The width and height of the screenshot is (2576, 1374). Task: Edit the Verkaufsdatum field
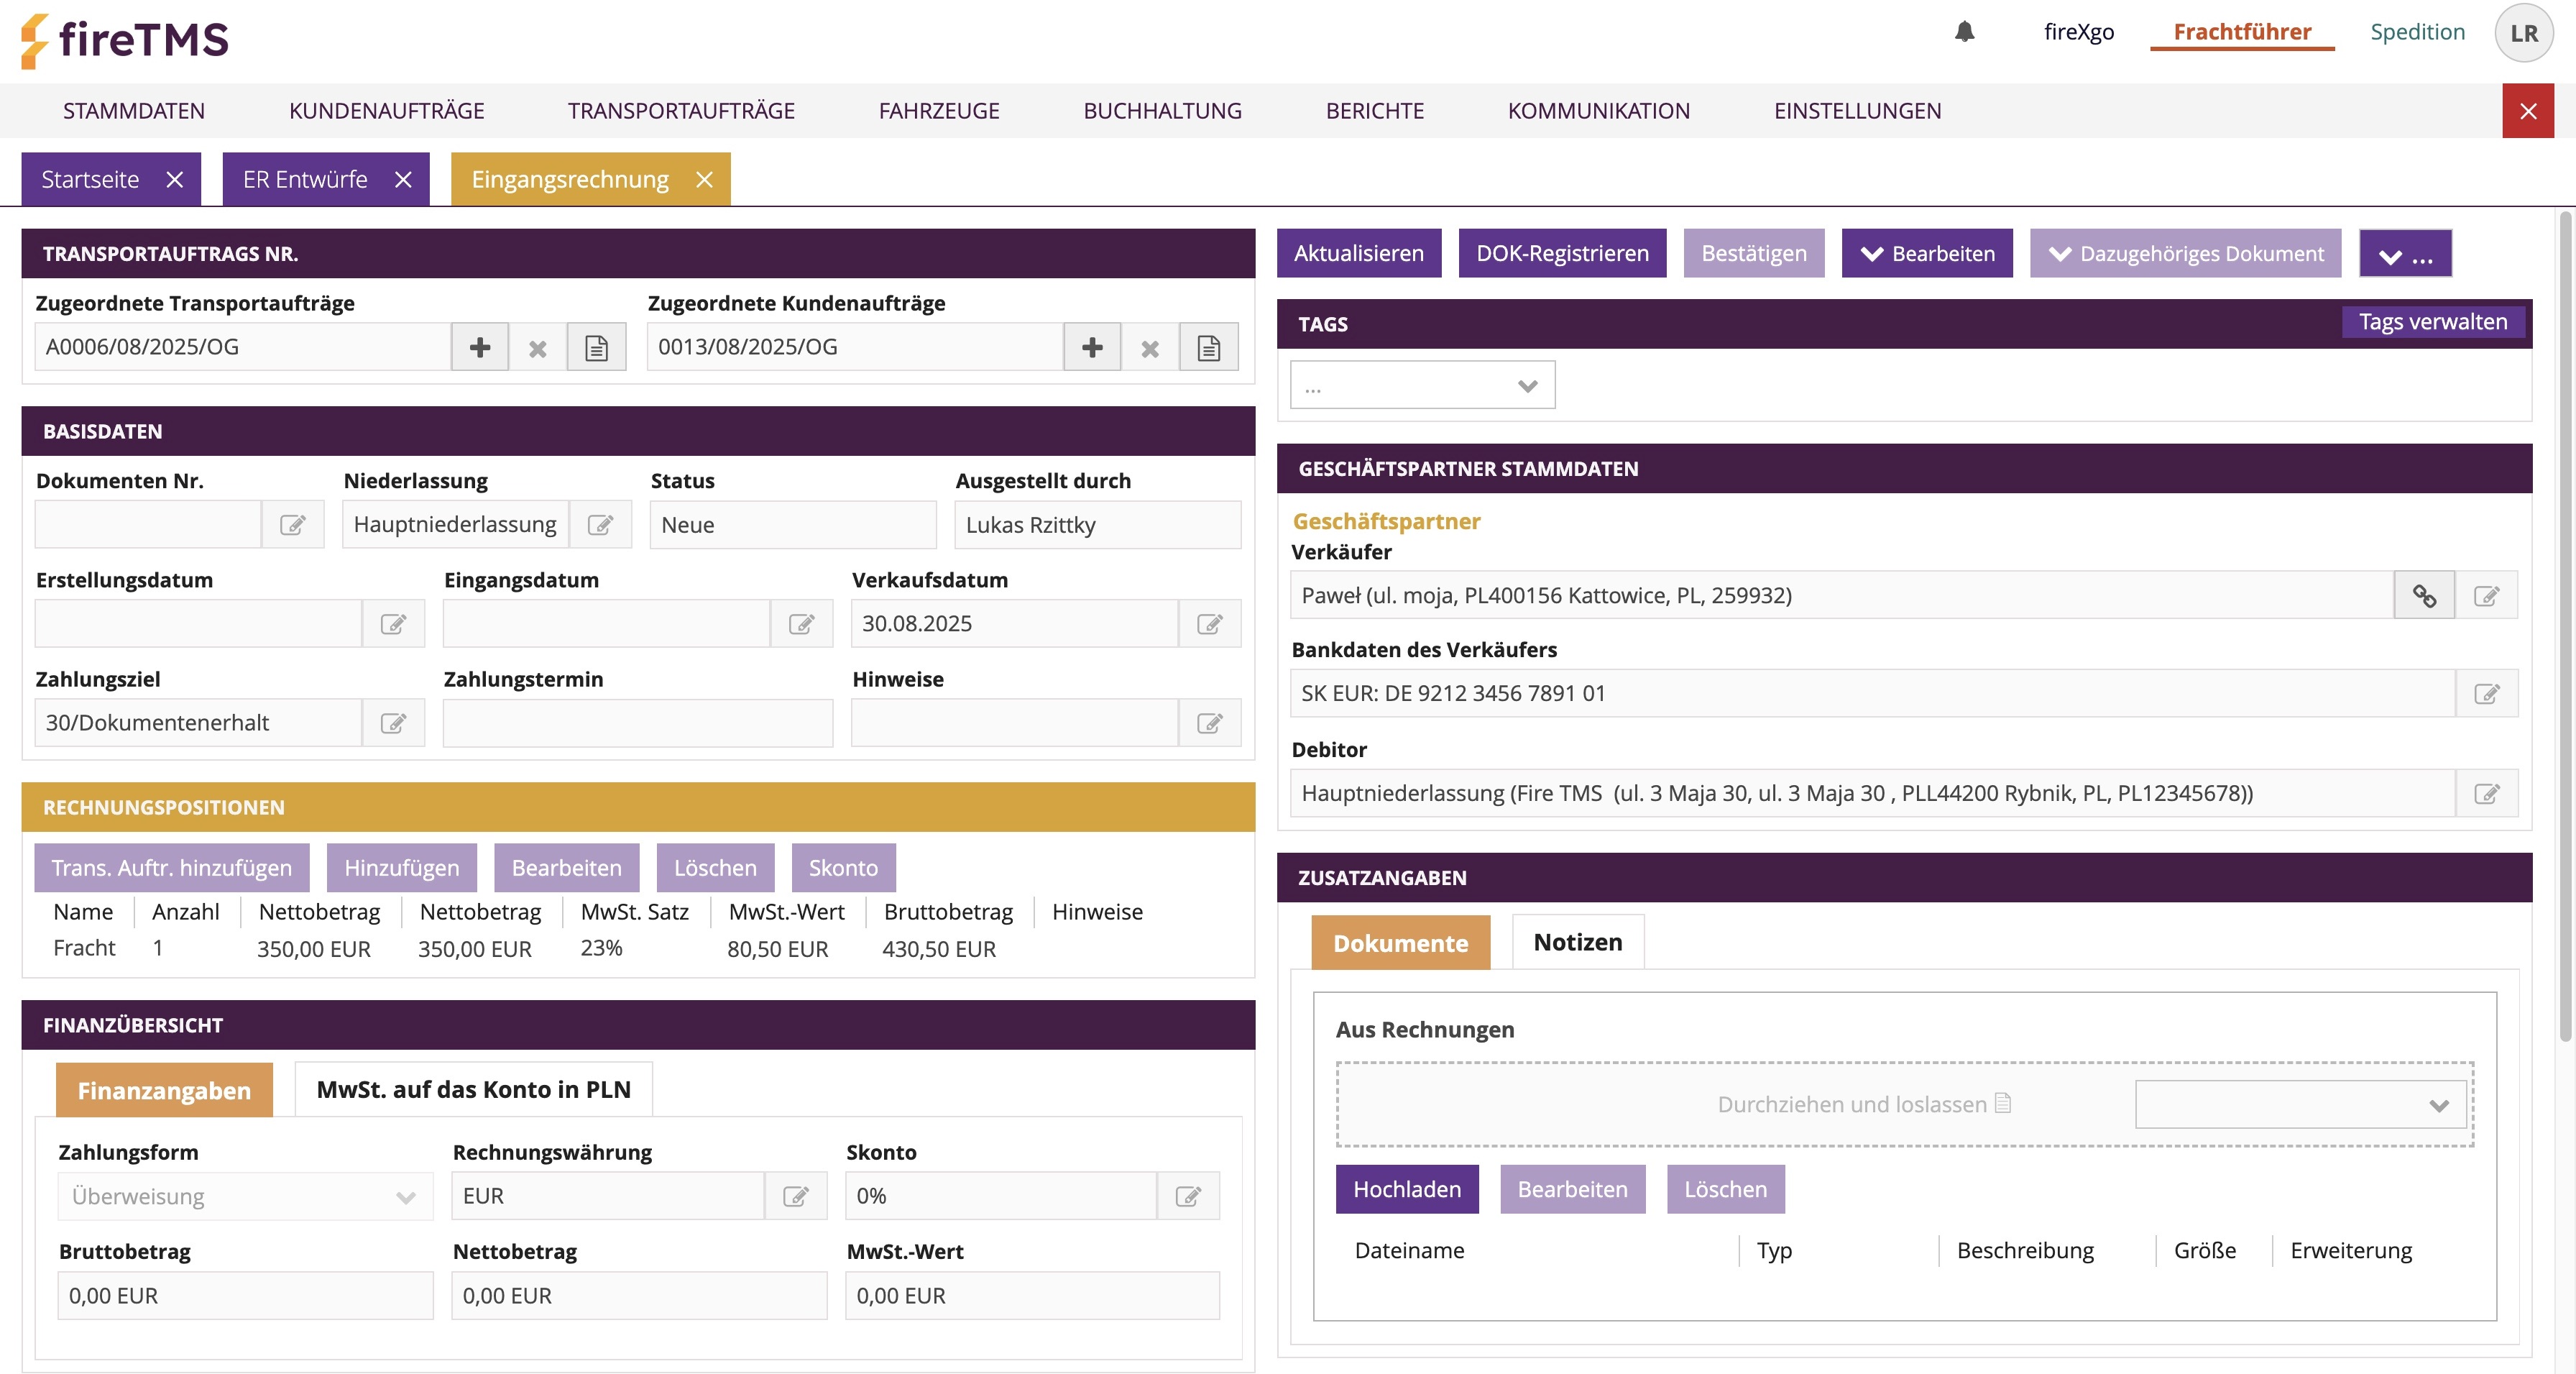tap(1209, 624)
